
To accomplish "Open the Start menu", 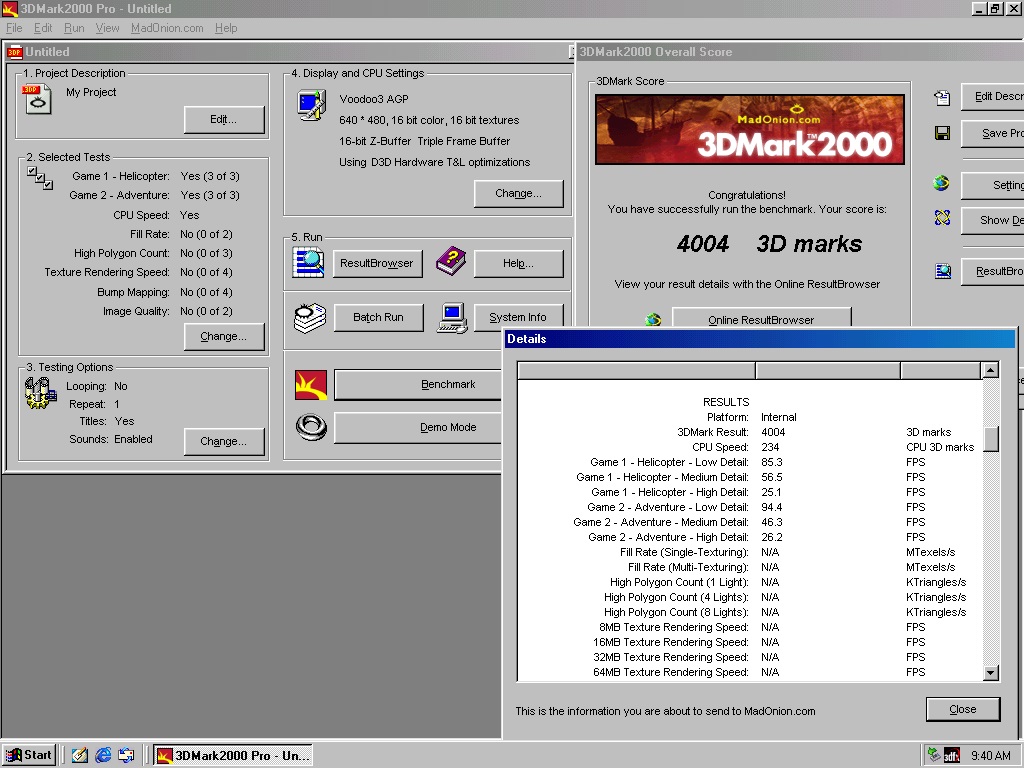I will (29, 756).
